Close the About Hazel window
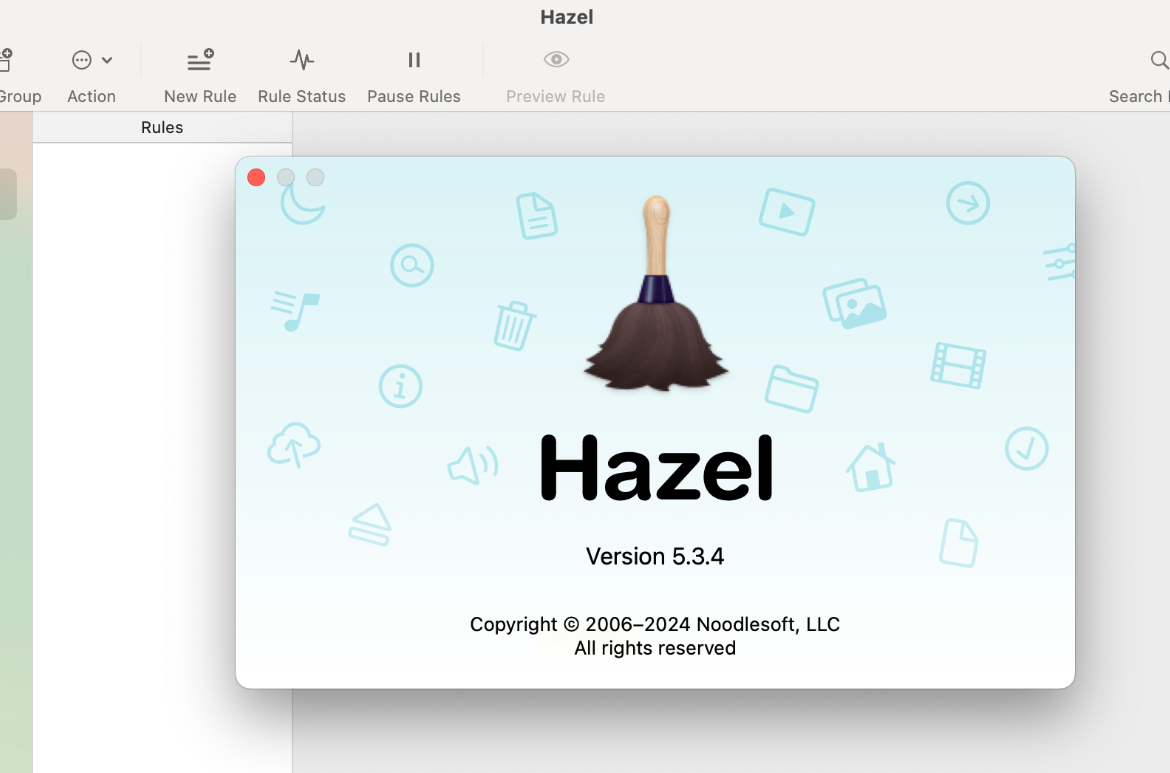Image resolution: width=1170 pixels, height=773 pixels. point(256,178)
